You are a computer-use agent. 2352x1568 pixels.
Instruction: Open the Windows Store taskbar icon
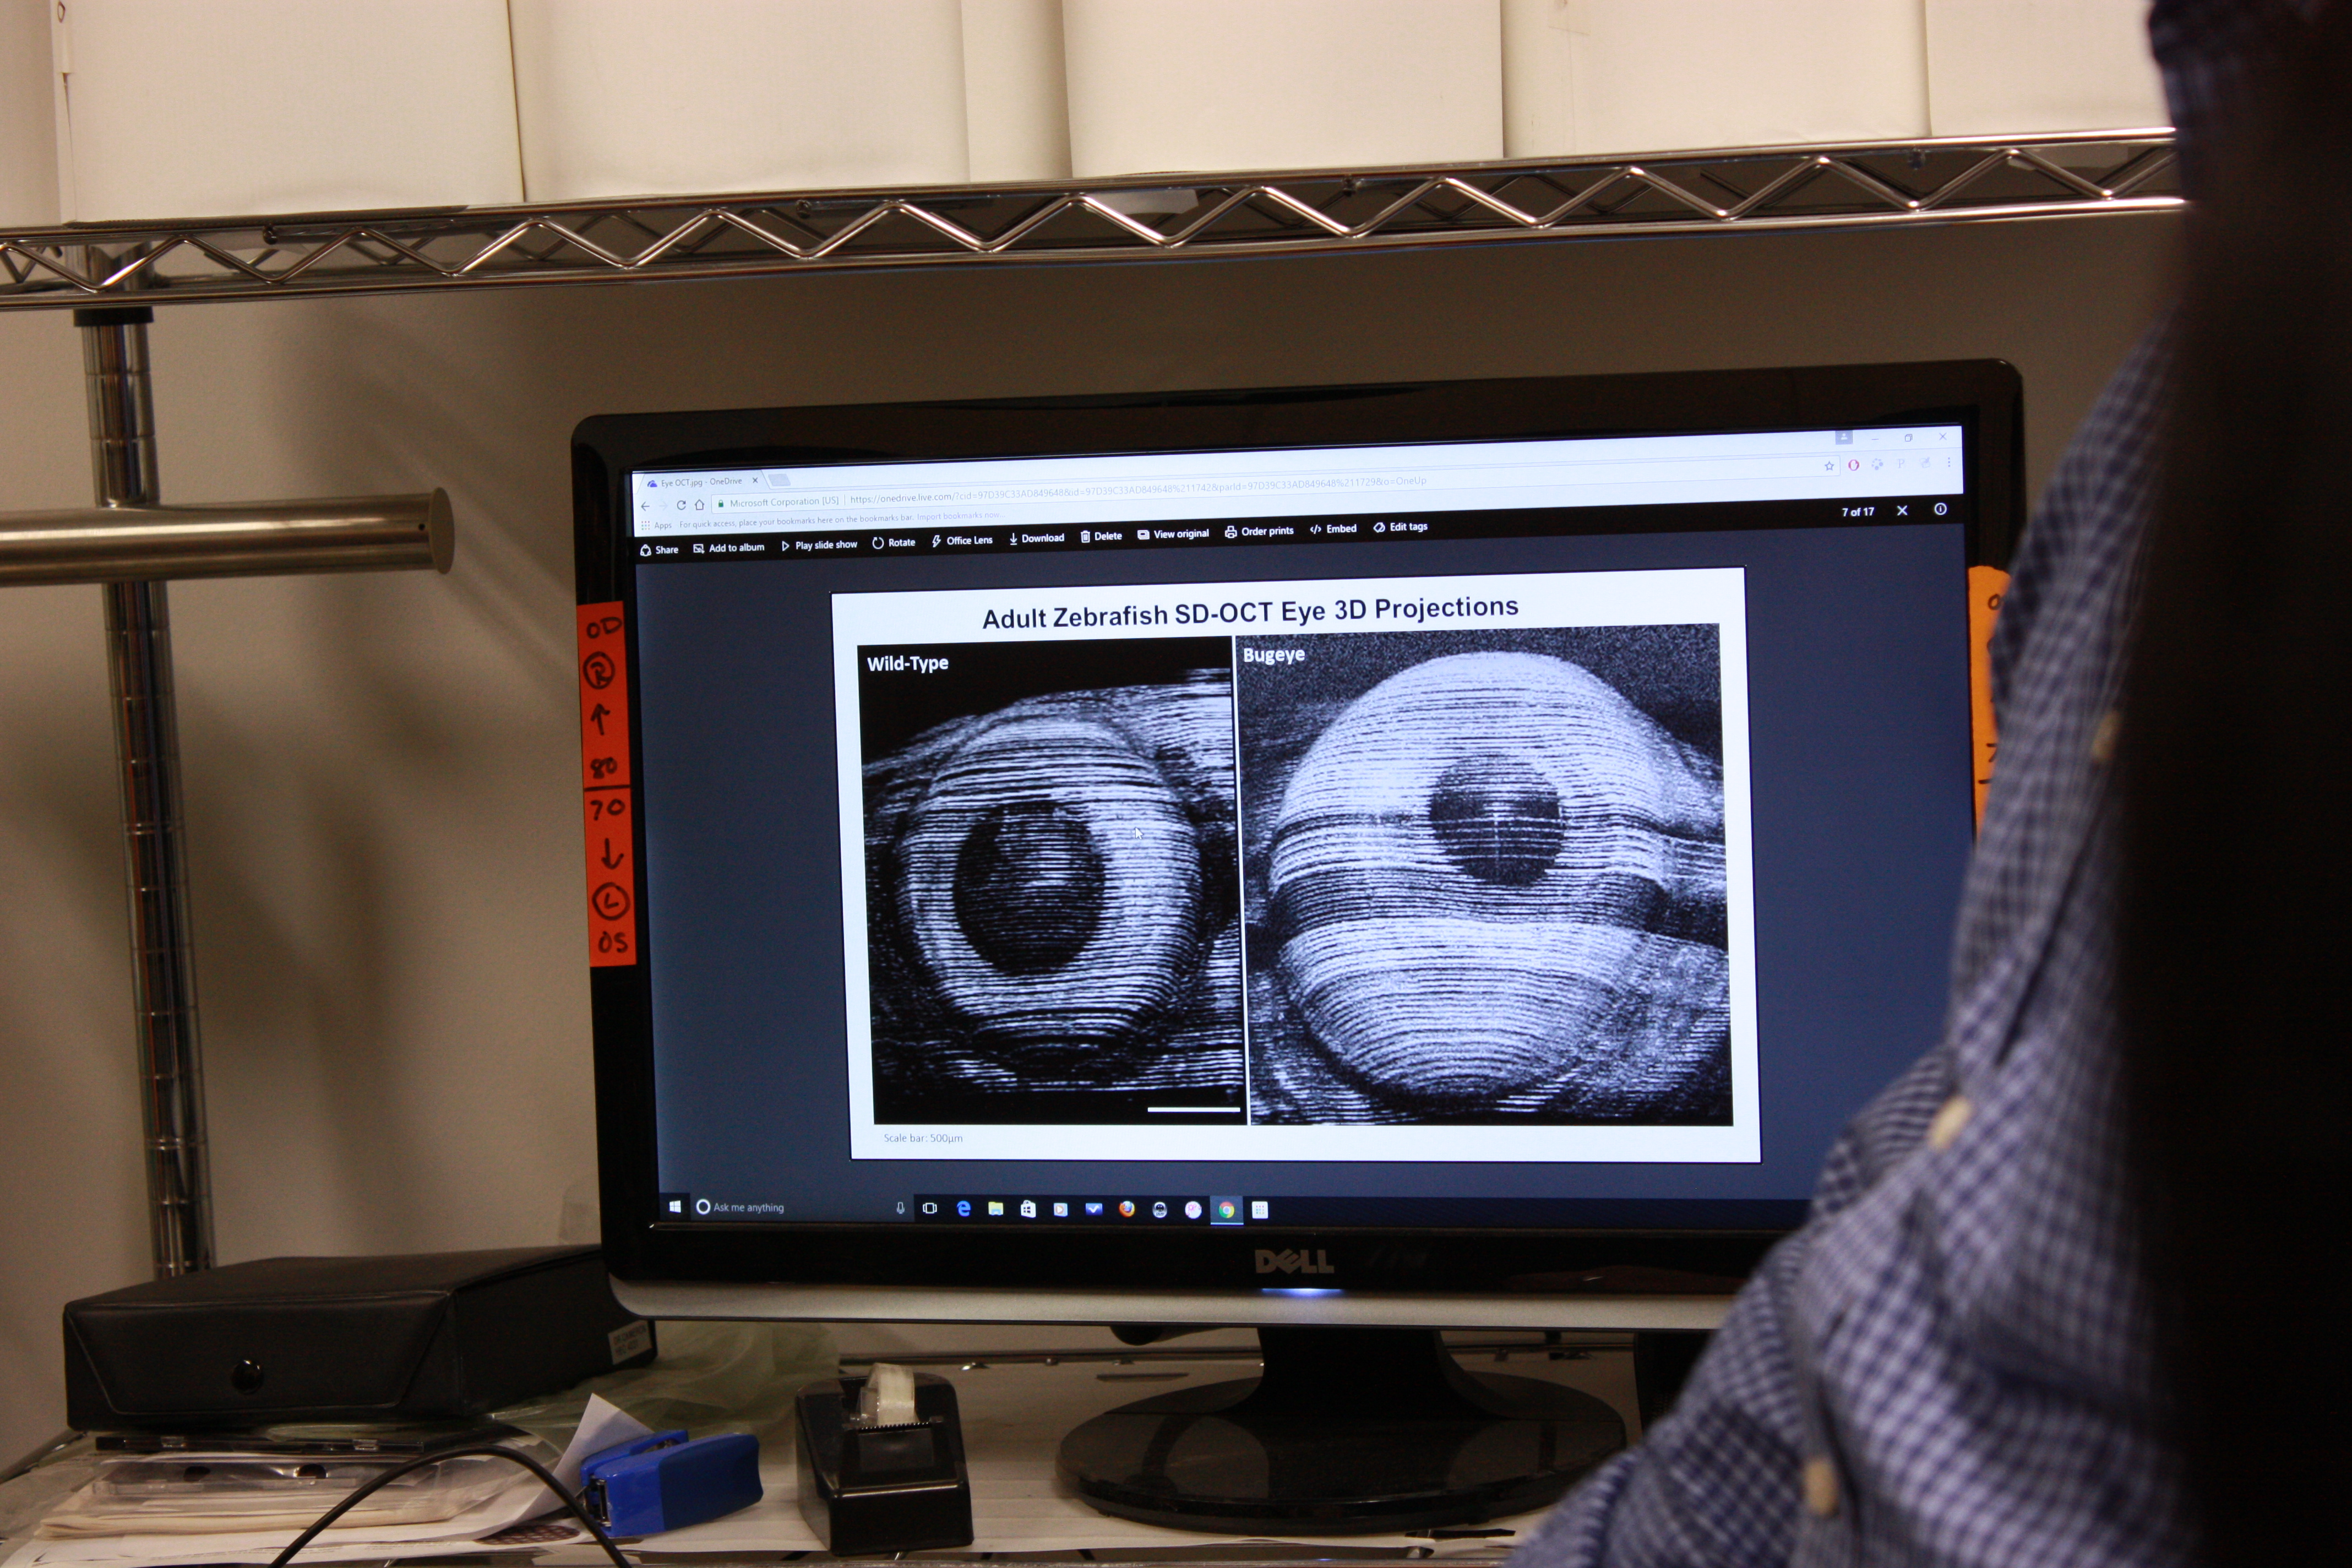pyautogui.click(x=1028, y=1209)
